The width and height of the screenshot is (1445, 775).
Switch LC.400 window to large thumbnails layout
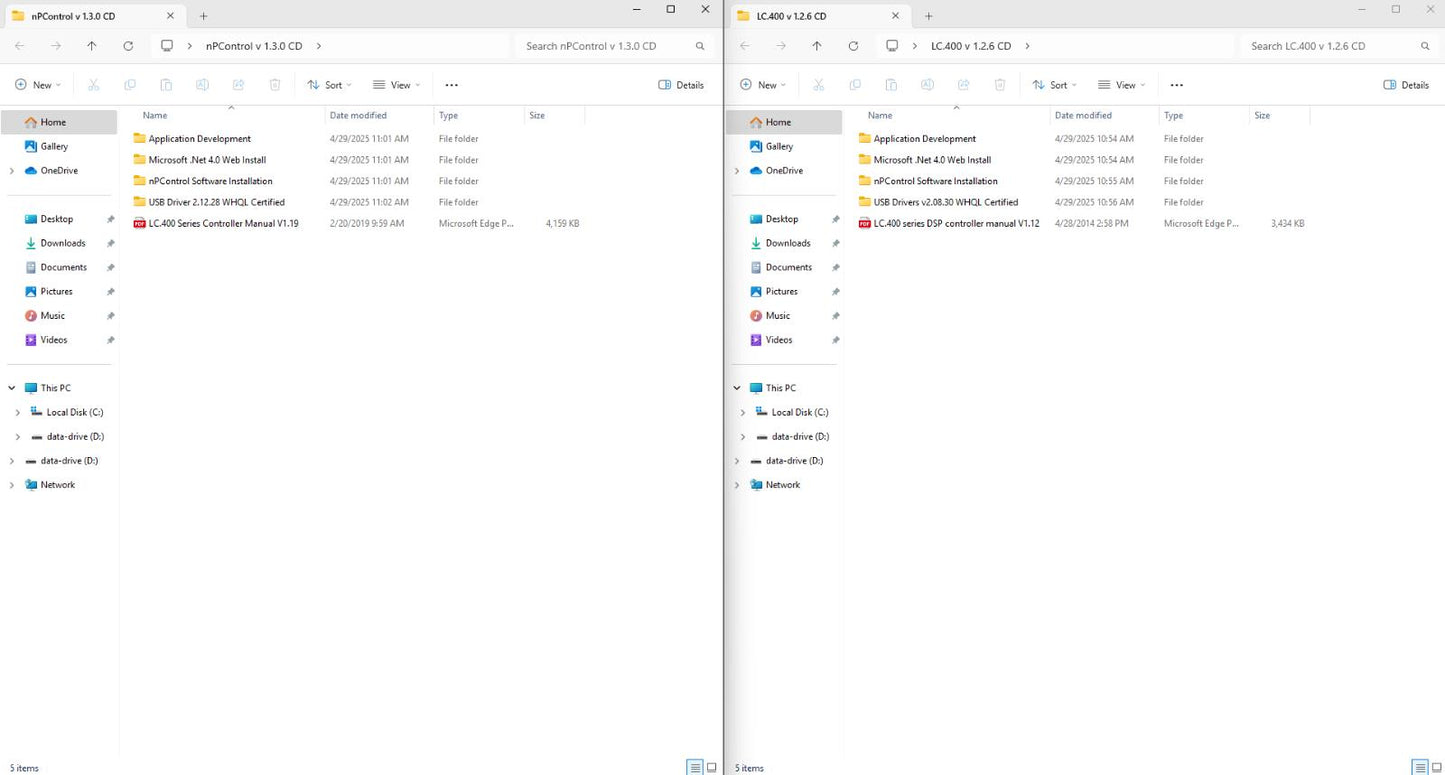tap(1437, 767)
